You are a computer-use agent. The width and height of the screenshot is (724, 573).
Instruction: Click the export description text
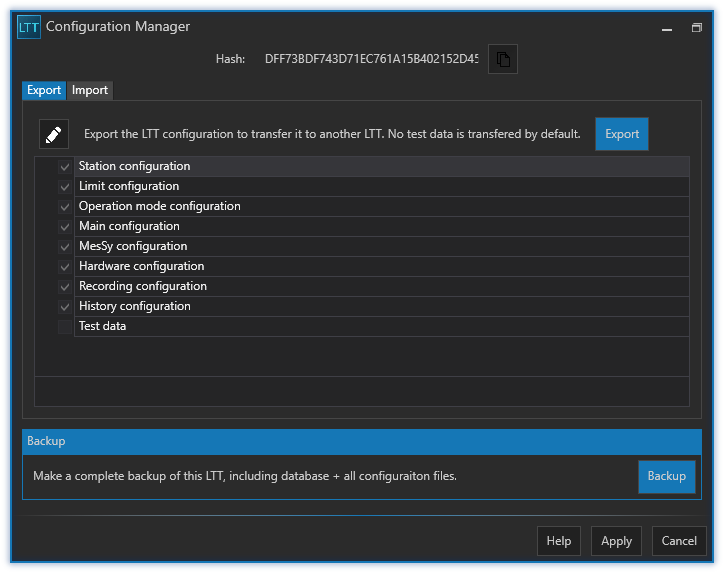(x=332, y=134)
